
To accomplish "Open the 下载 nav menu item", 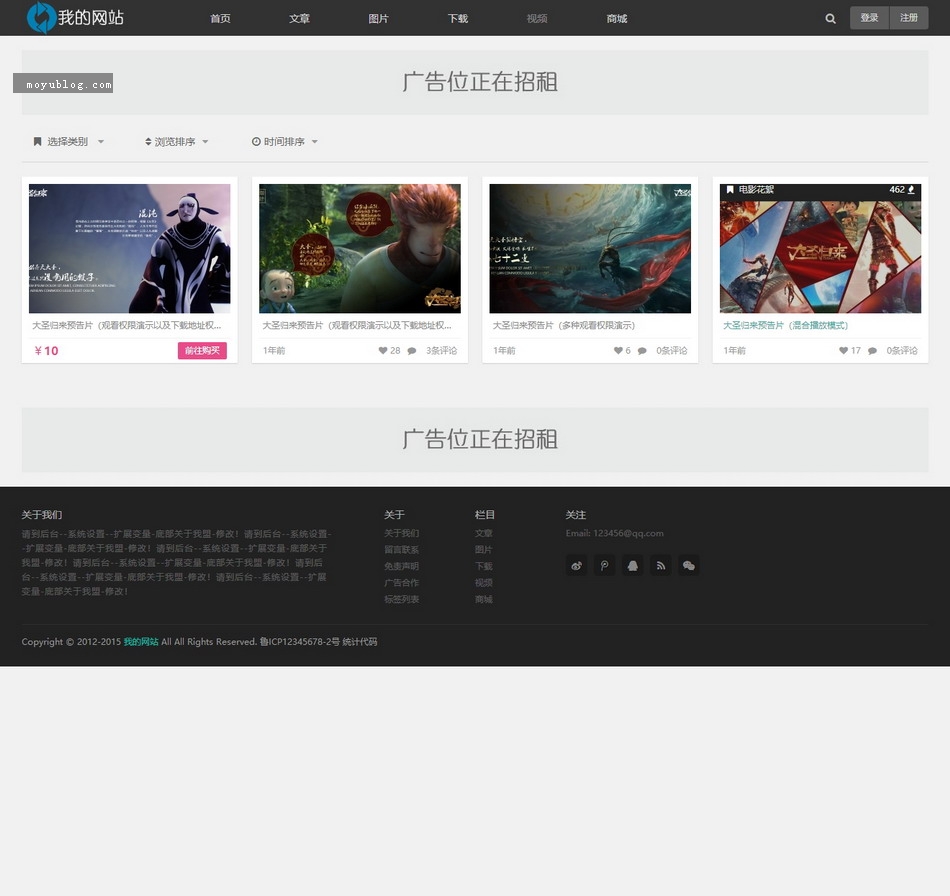I will pyautogui.click(x=458, y=19).
